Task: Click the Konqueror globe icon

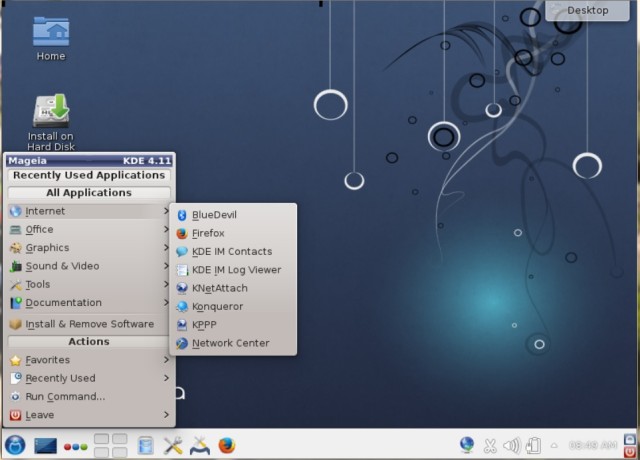Action: [x=182, y=307]
